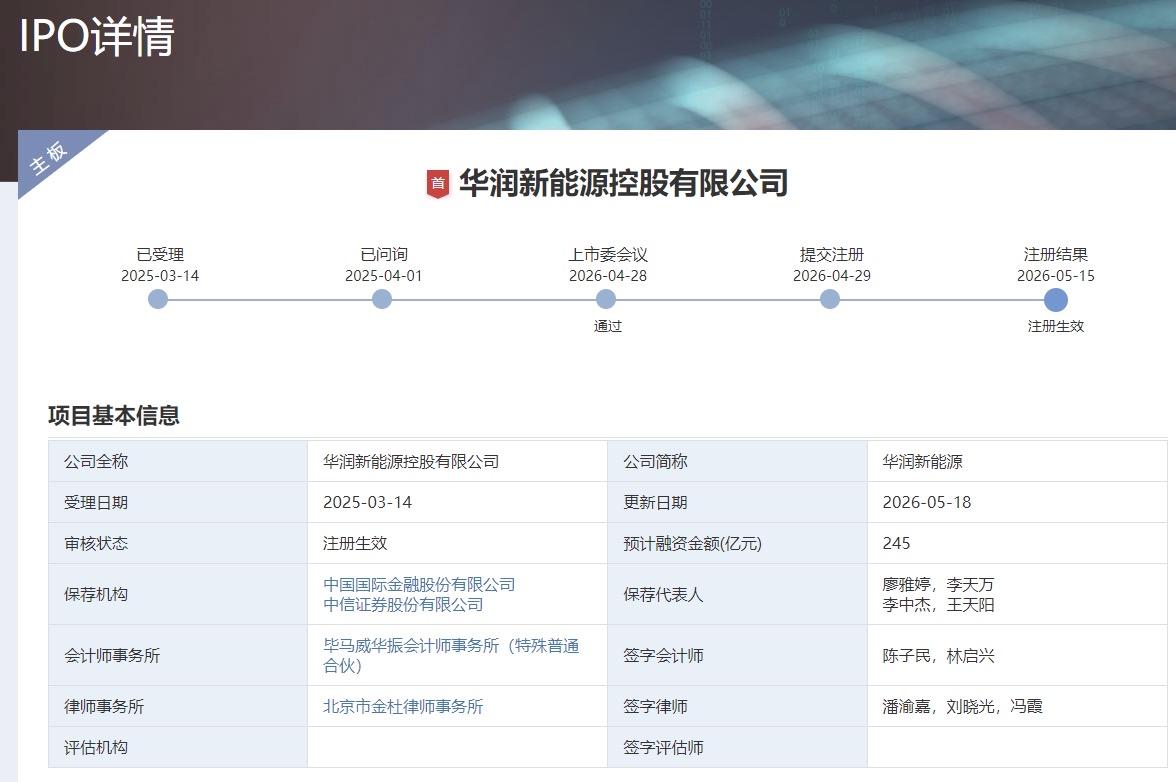Click the names 廖雅婷，李天万
The image size is (1176, 782).
(x=938, y=584)
